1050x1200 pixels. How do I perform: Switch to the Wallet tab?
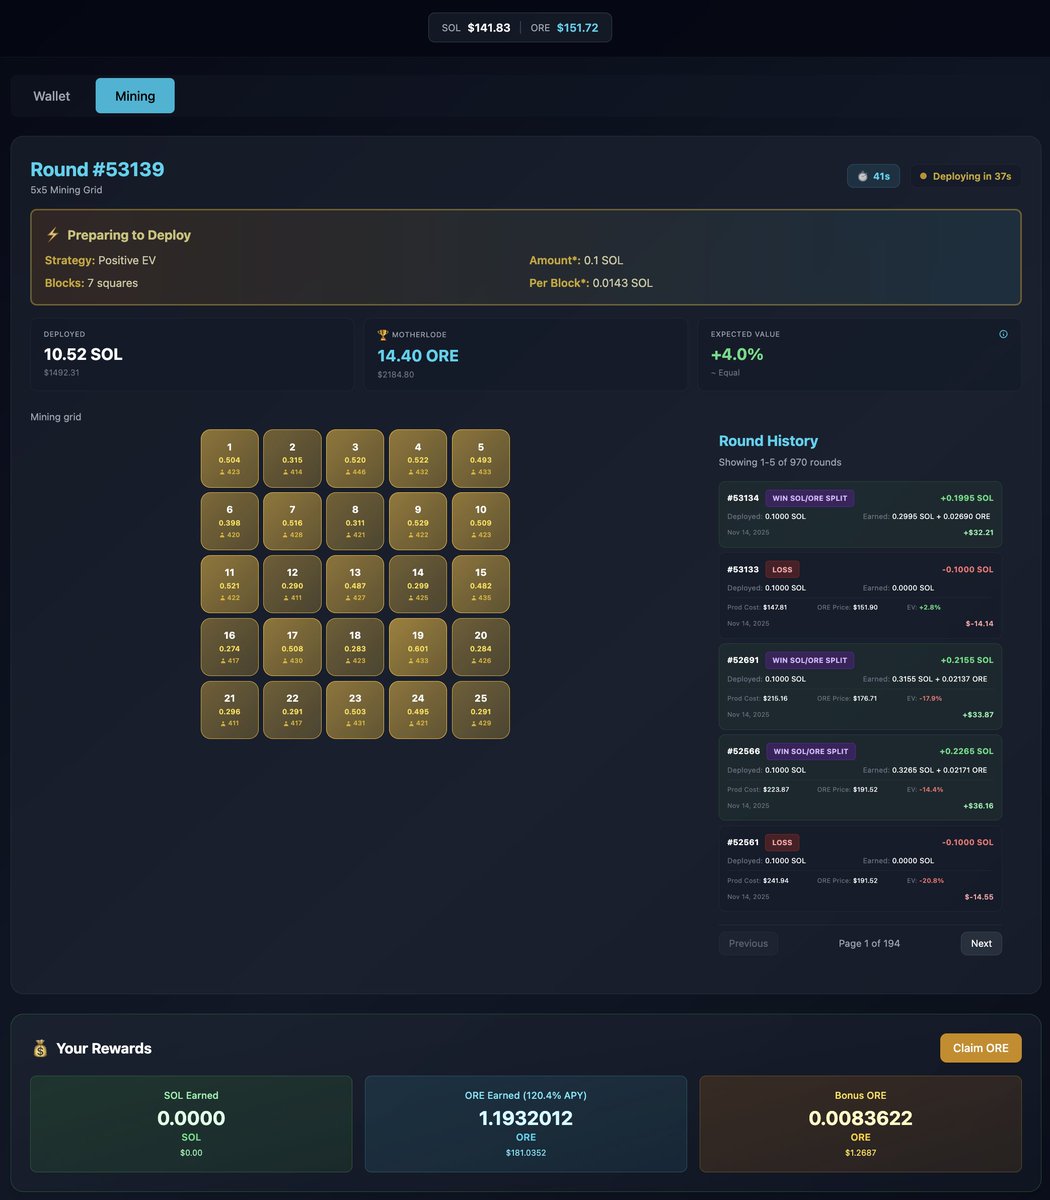(x=51, y=95)
